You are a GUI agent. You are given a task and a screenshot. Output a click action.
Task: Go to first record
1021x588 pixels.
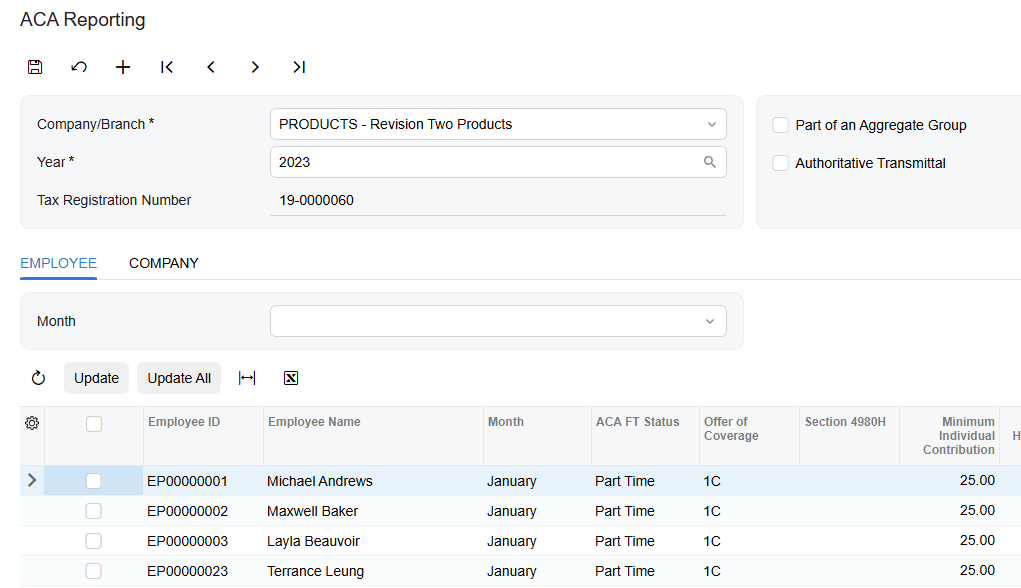tap(167, 67)
